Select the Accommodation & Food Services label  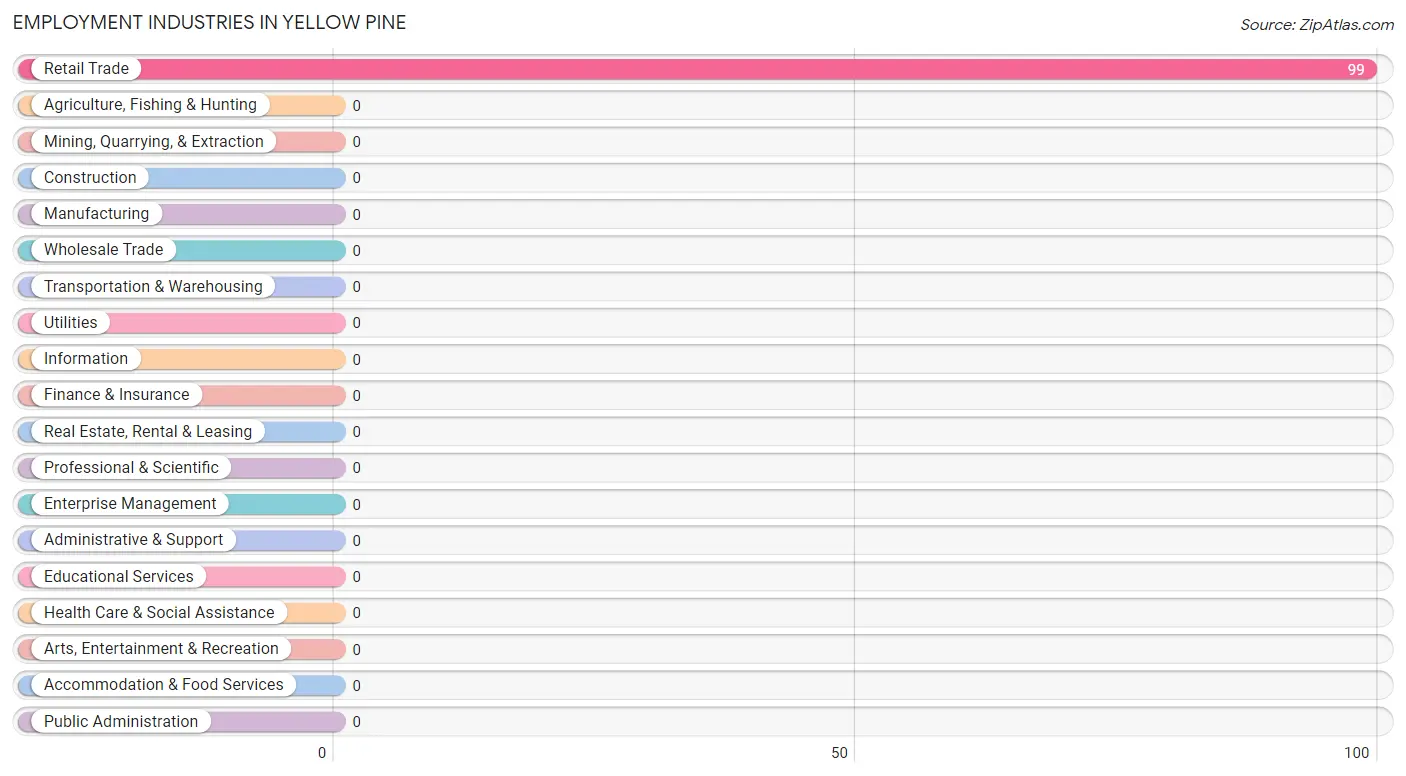(x=164, y=685)
